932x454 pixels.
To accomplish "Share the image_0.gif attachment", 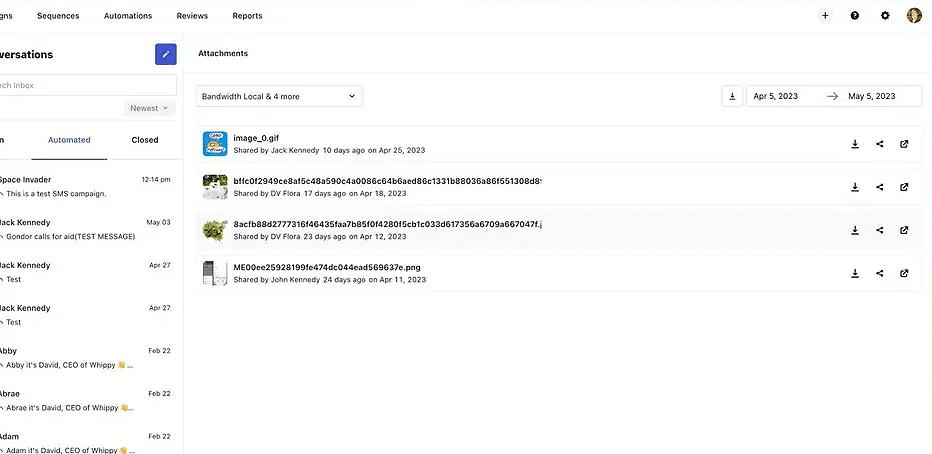I will pyautogui.click(x=880, y=144).
